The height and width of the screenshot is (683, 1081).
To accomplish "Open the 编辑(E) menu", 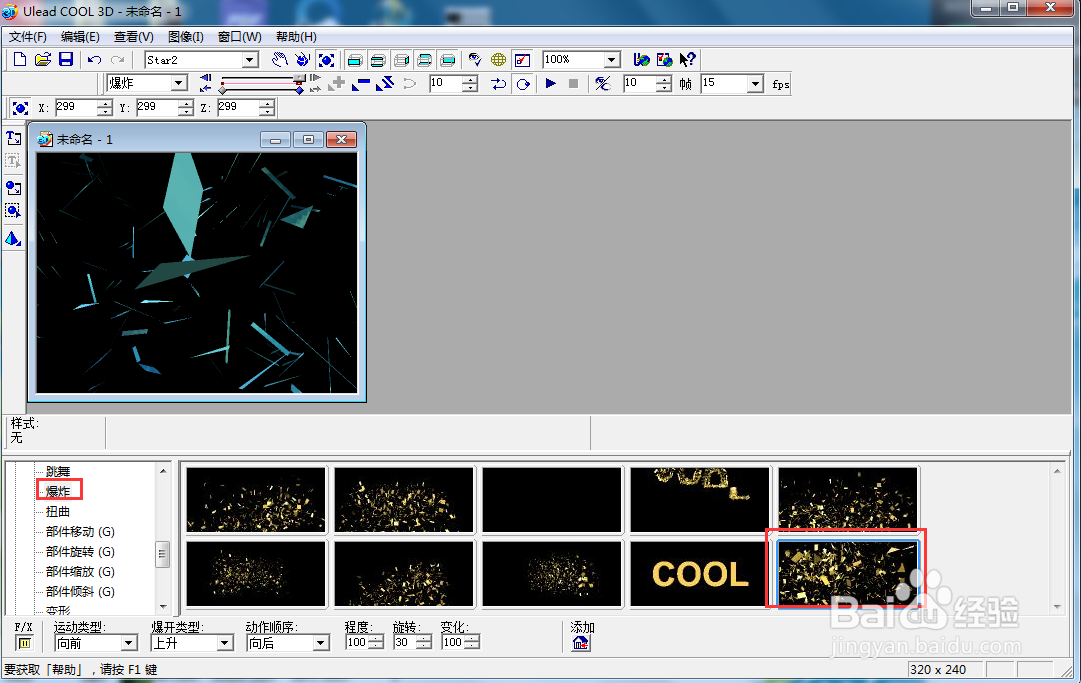I will click(80, 37).
